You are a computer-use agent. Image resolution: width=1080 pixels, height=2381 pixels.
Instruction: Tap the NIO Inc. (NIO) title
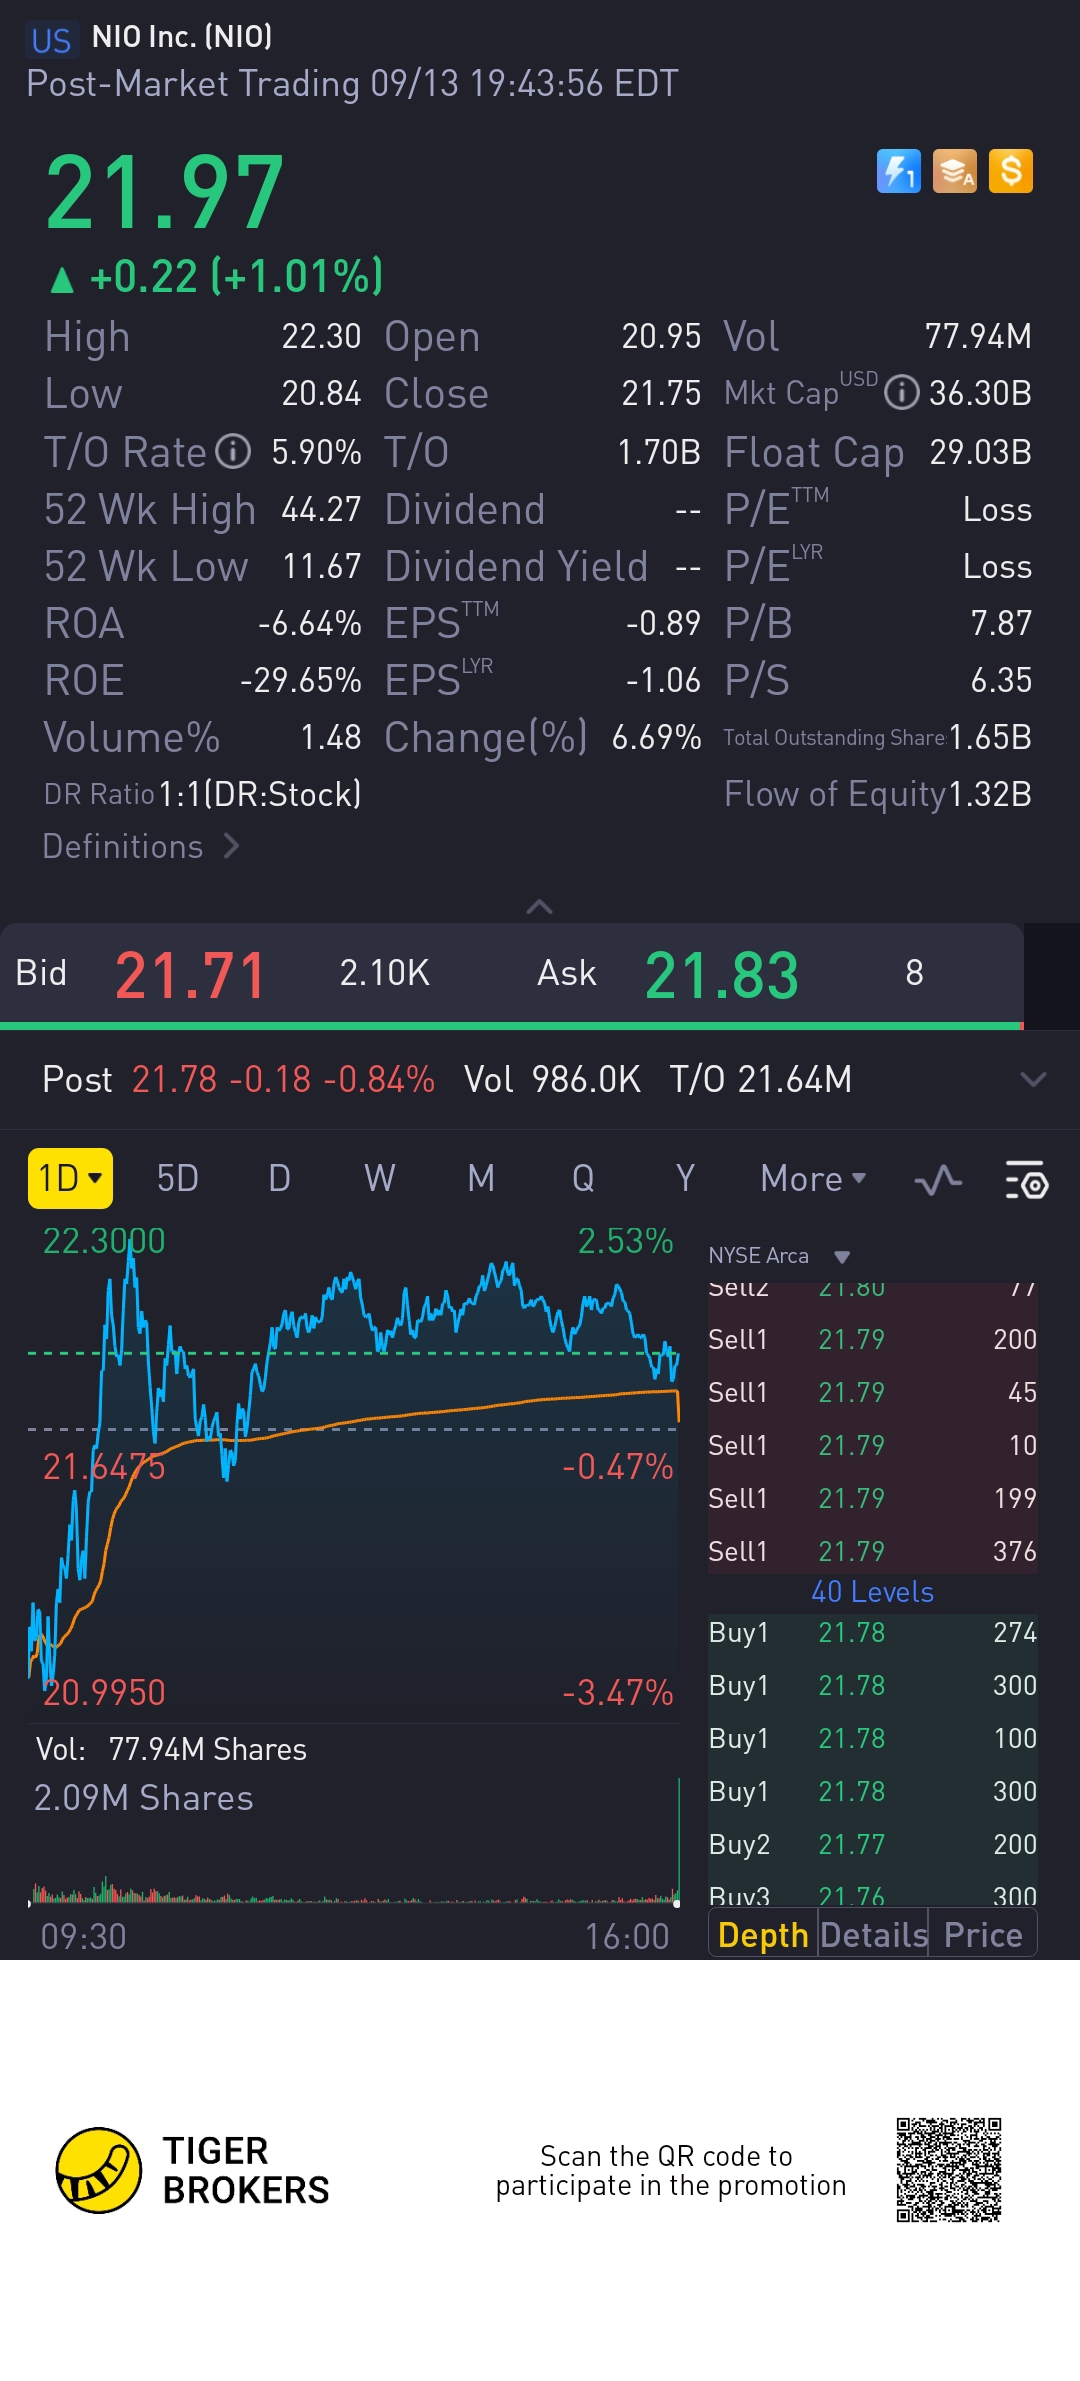pos(182,37)
